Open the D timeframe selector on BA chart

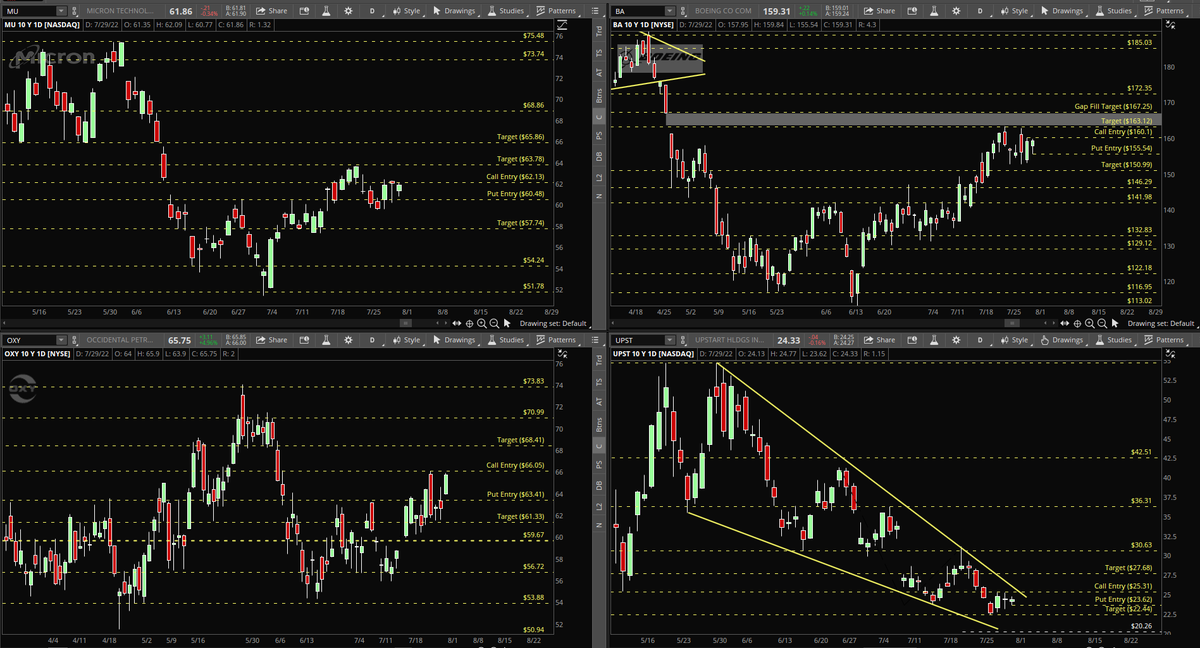(x=980, y=10)
